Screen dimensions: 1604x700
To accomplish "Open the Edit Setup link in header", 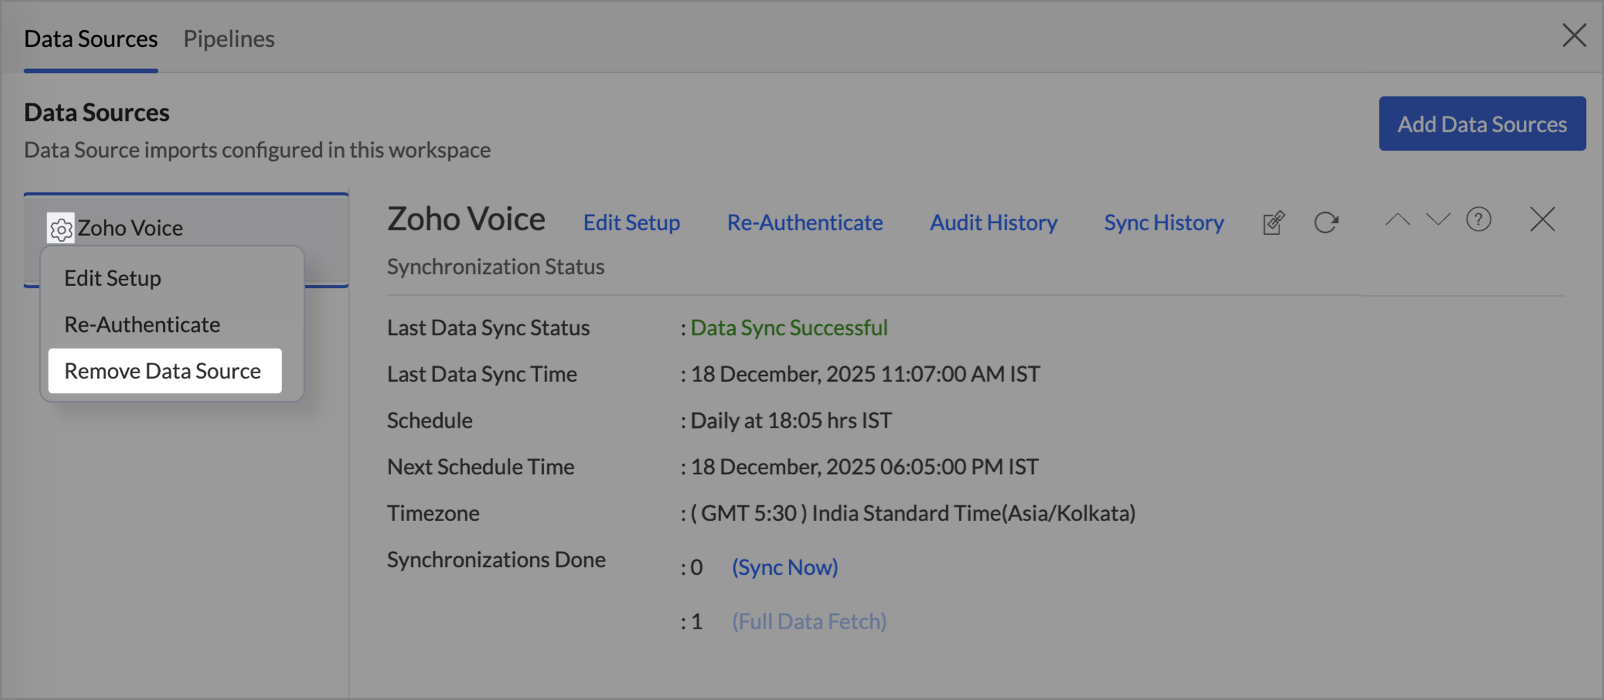I will pos(631,222).
